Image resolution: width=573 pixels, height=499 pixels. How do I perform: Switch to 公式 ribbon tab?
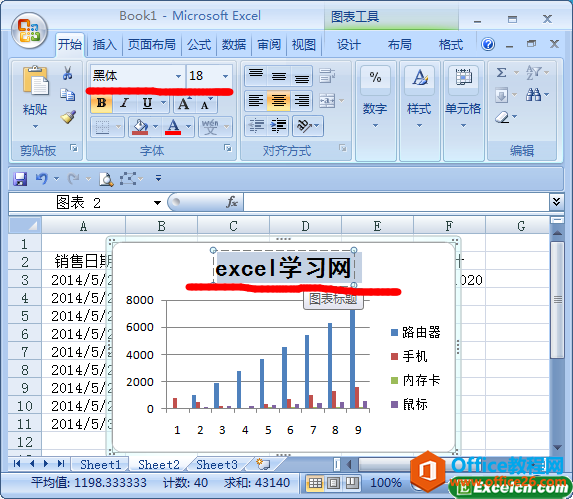pos(199,45)
